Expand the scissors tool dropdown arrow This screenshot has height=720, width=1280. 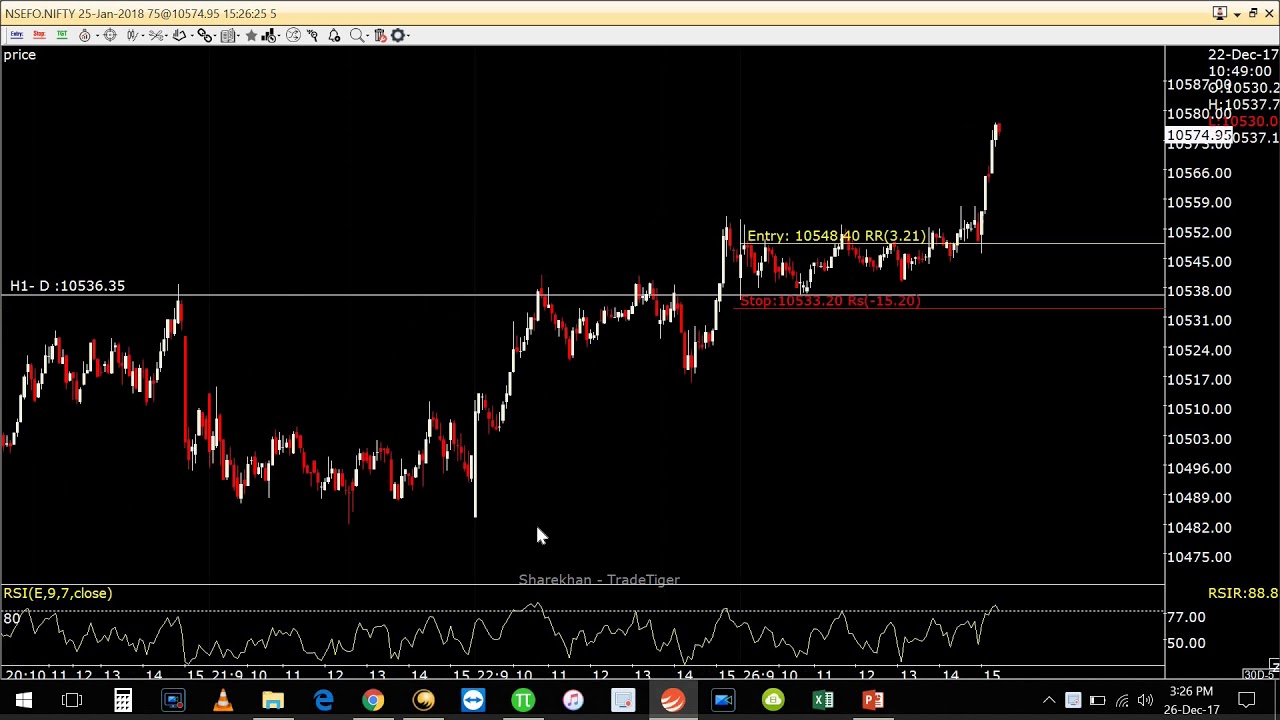167,35
